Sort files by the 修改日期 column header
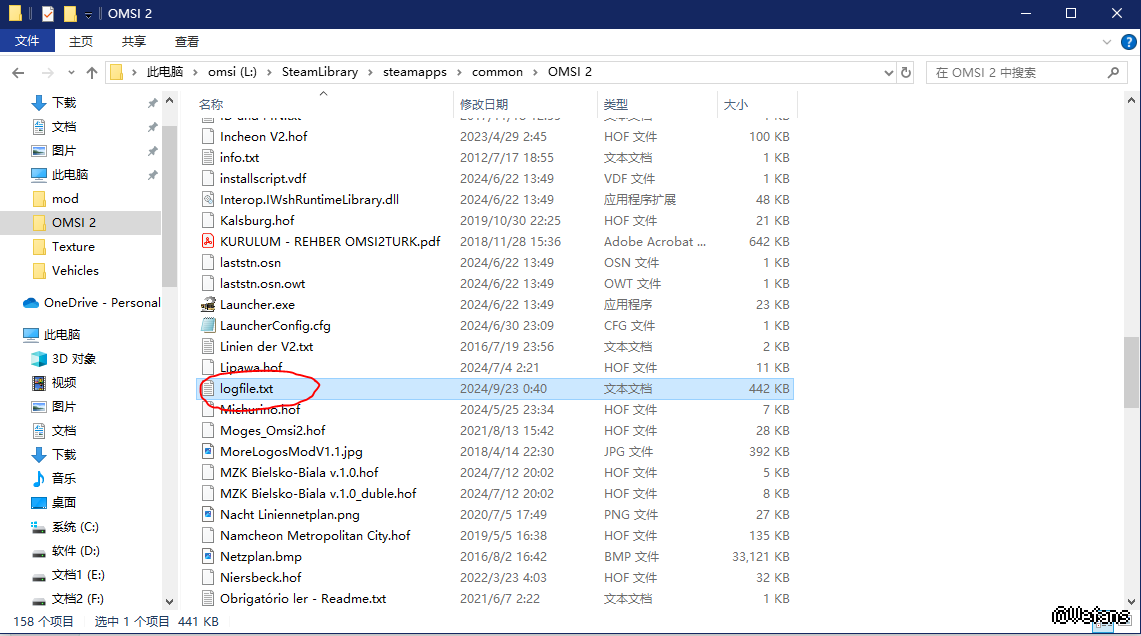Viewport: 1141px width, 636px height. pyautogui.click(x=484, y=104)
